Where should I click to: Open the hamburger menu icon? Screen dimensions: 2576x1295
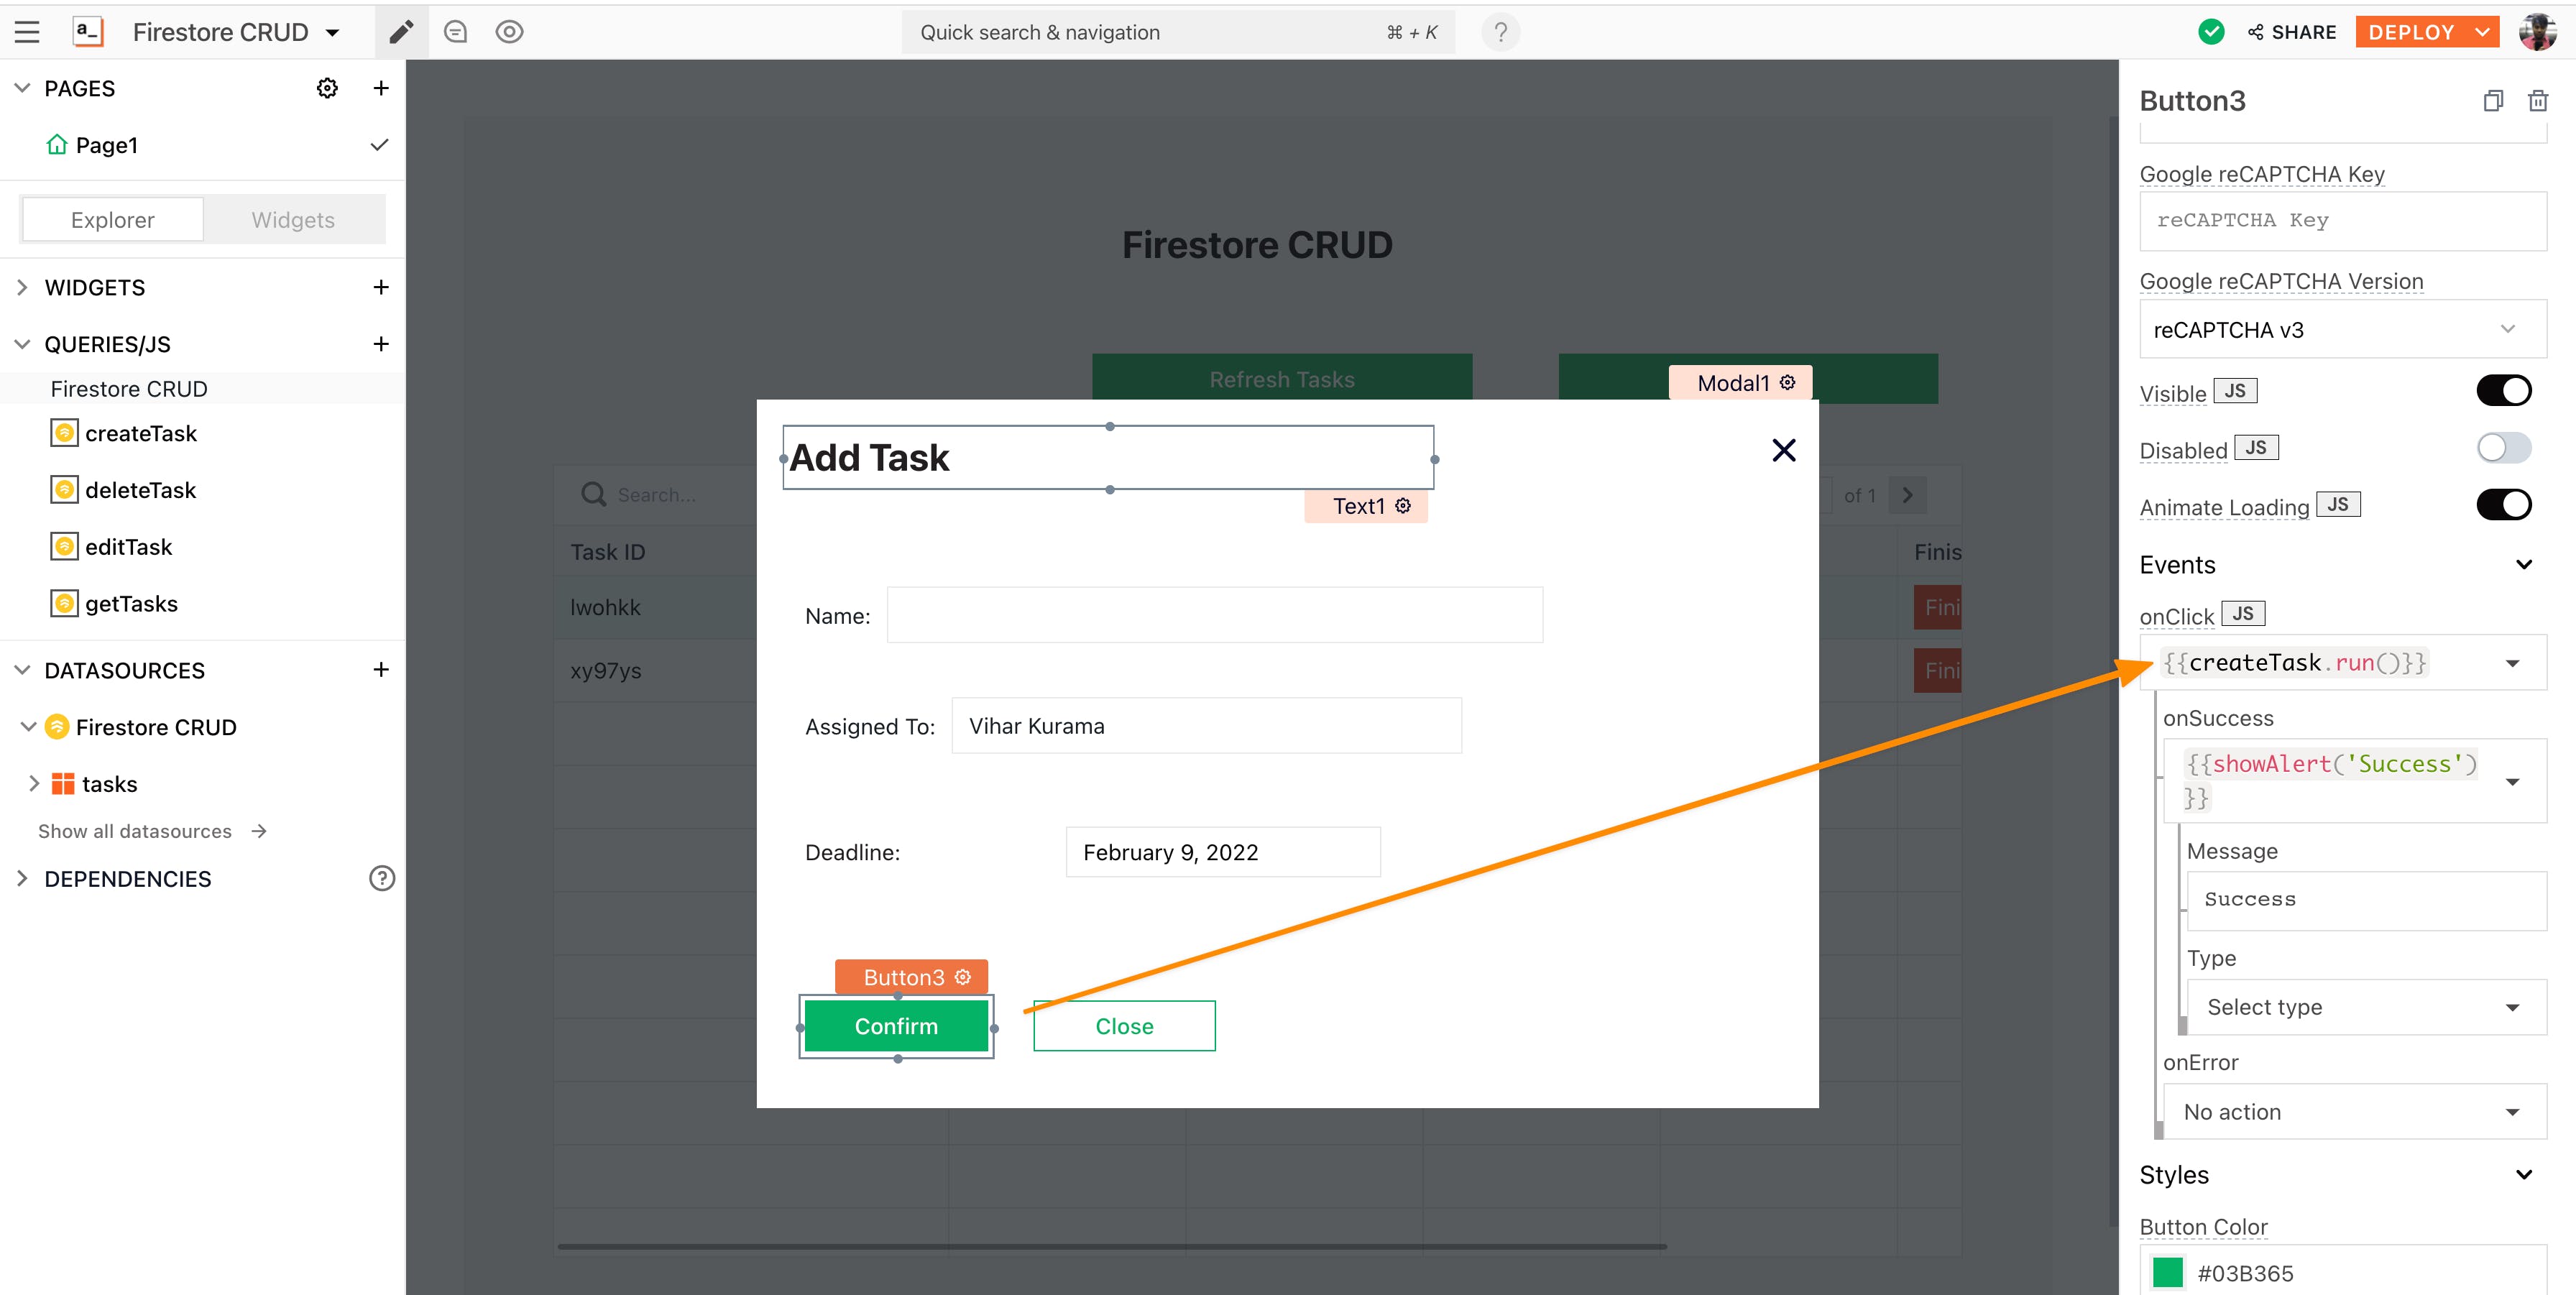point(27,32)
